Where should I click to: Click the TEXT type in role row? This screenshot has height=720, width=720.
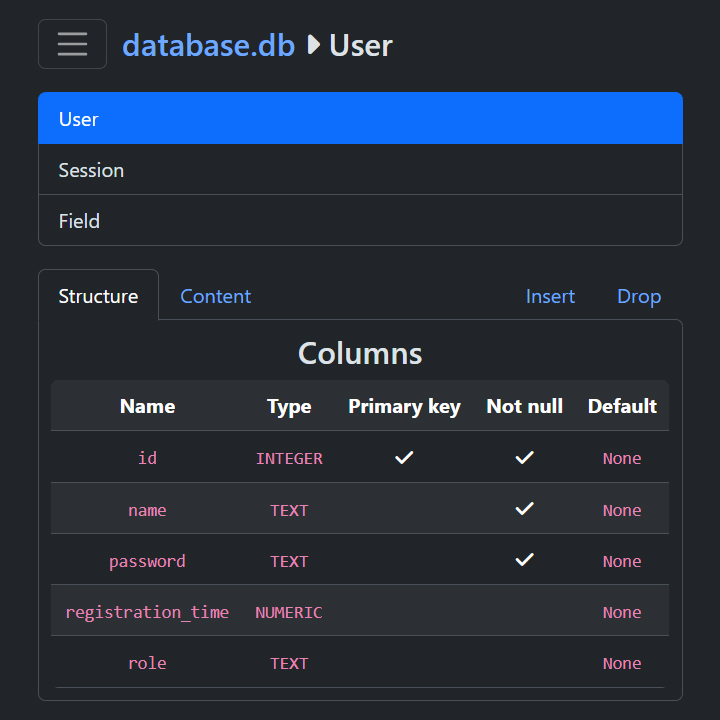[x=289, y=663]
